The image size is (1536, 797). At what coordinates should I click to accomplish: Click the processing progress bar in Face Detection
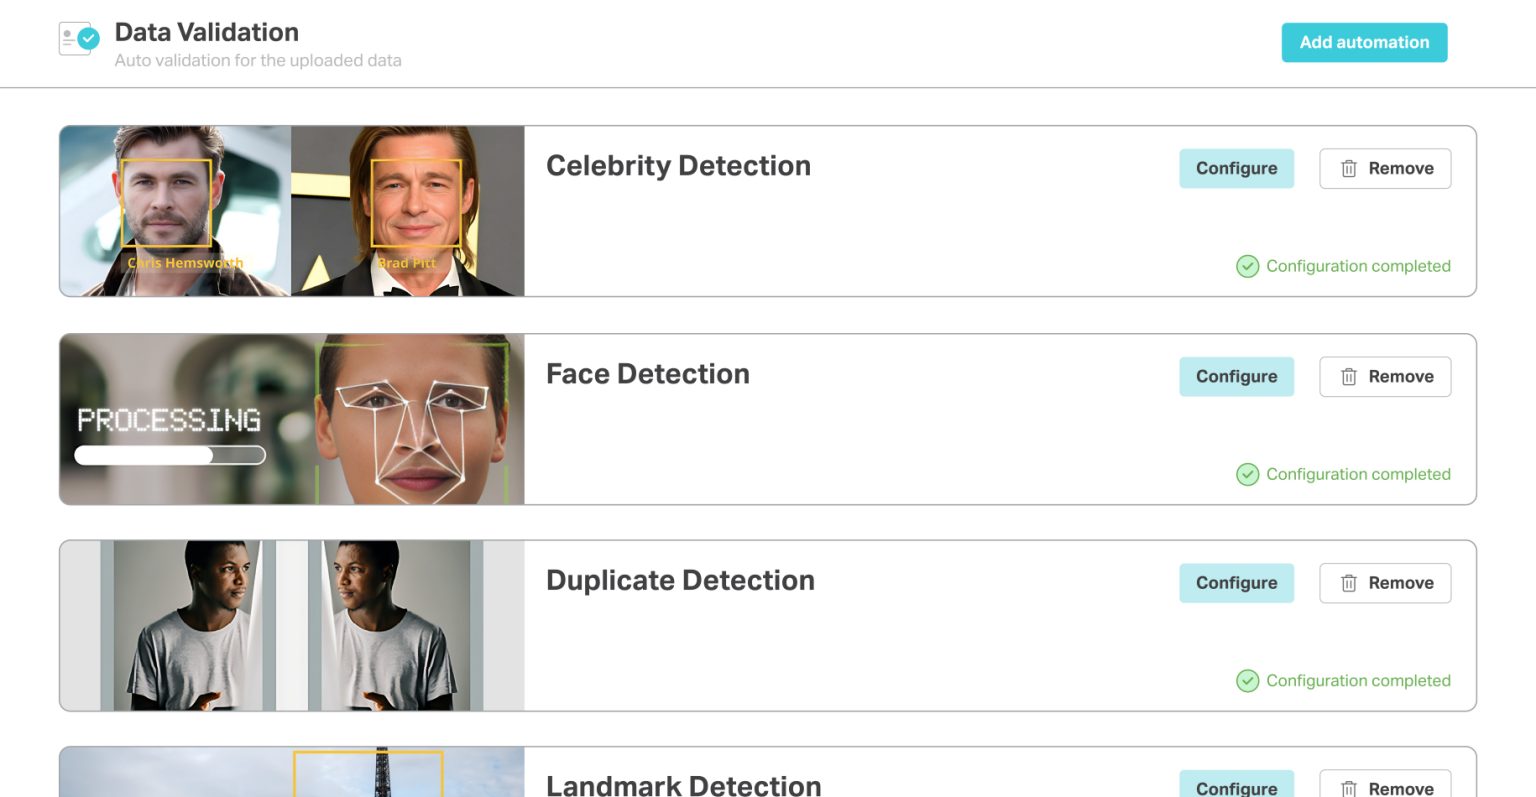point(169,456)
